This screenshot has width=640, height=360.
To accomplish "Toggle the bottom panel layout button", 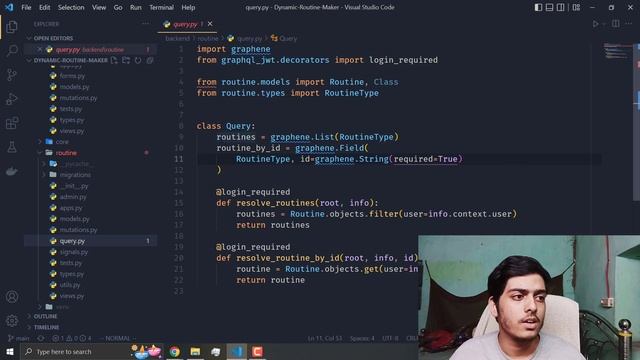I will coord(549,7).
